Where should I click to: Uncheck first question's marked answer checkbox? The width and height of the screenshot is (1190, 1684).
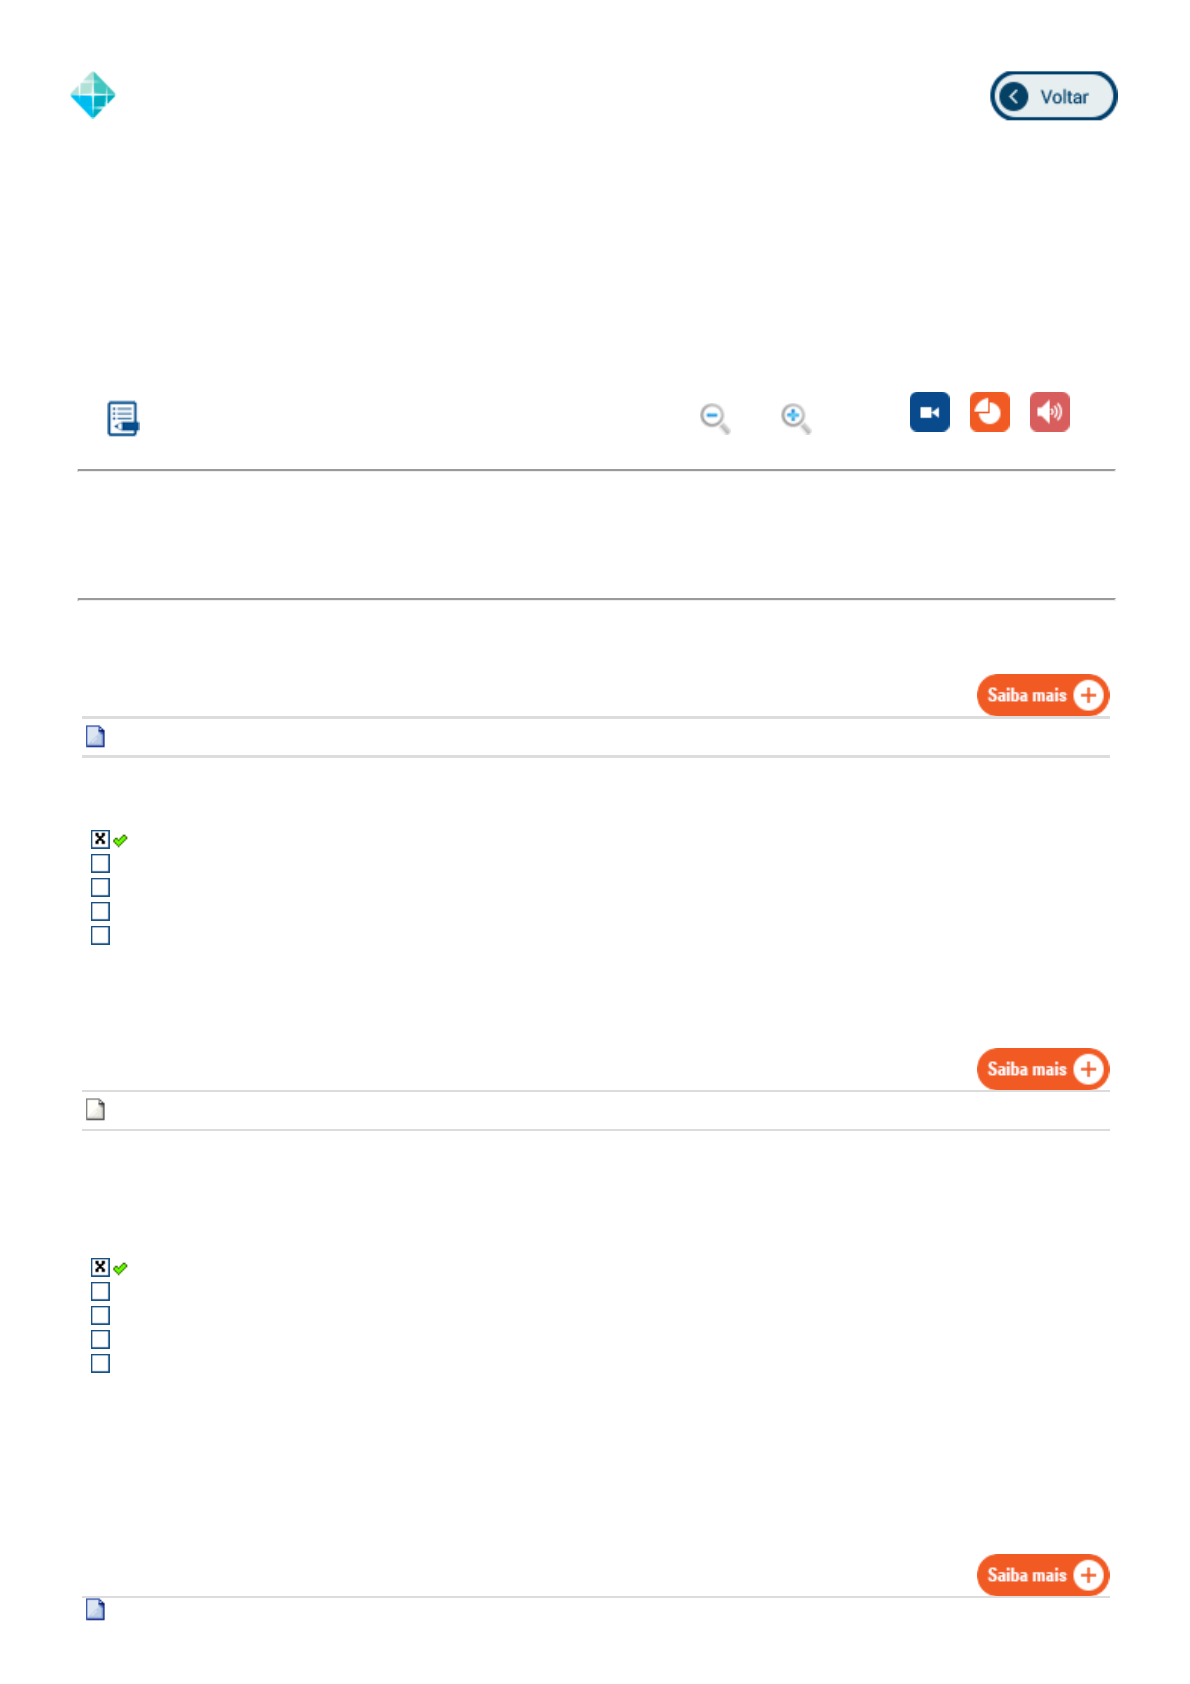(x=100, y=839)
